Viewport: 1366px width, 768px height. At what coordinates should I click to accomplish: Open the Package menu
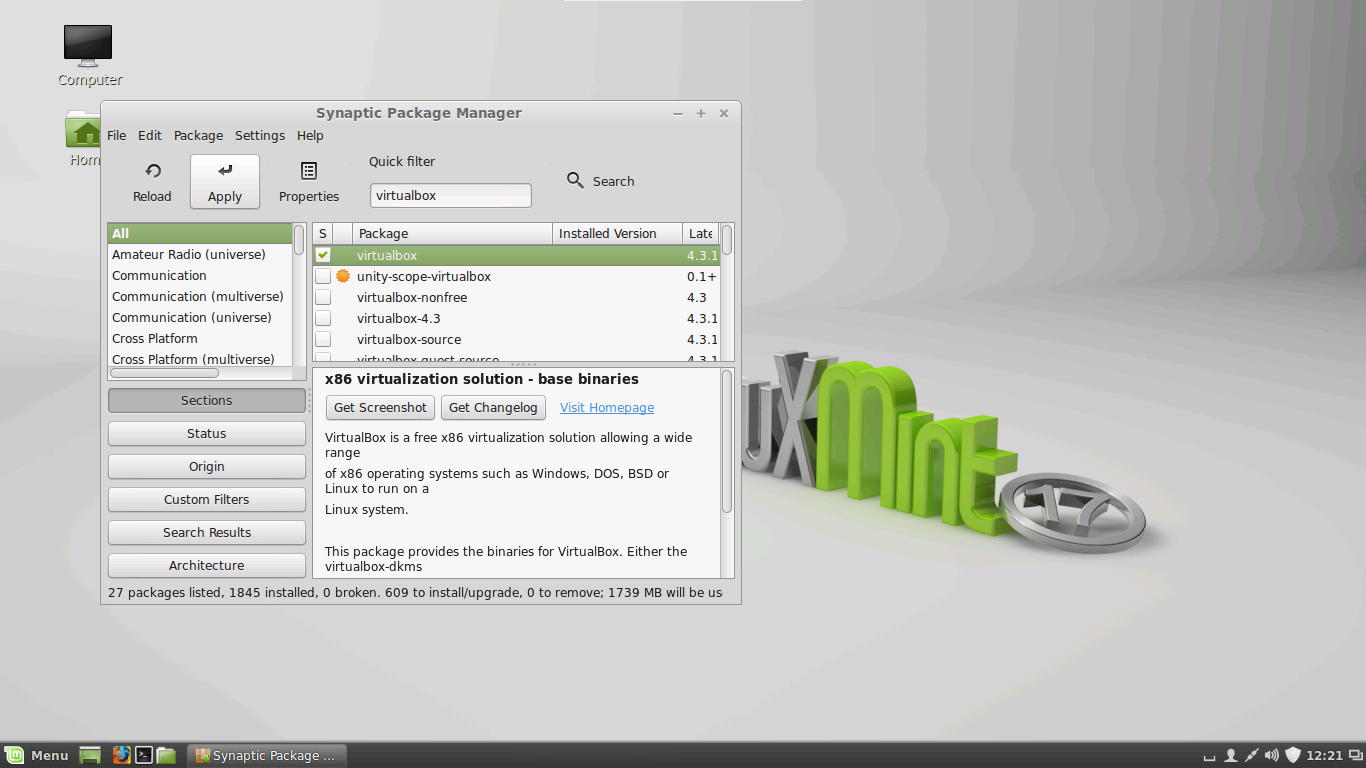pyautogui.click(x=198, y=135)
